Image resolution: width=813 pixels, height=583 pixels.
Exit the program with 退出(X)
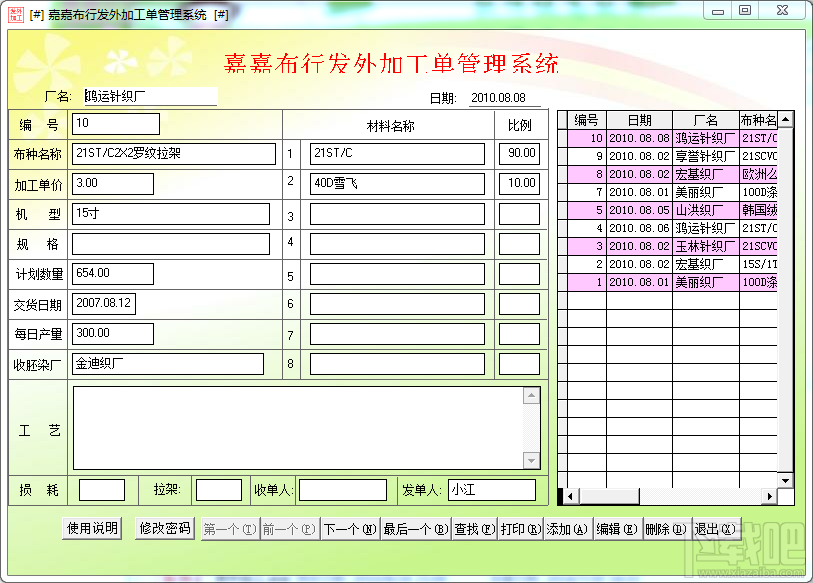tap(715, 529)
